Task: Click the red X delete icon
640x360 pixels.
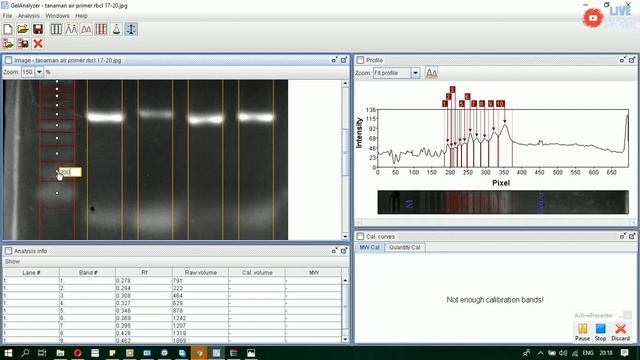Action: pos(38,43)
